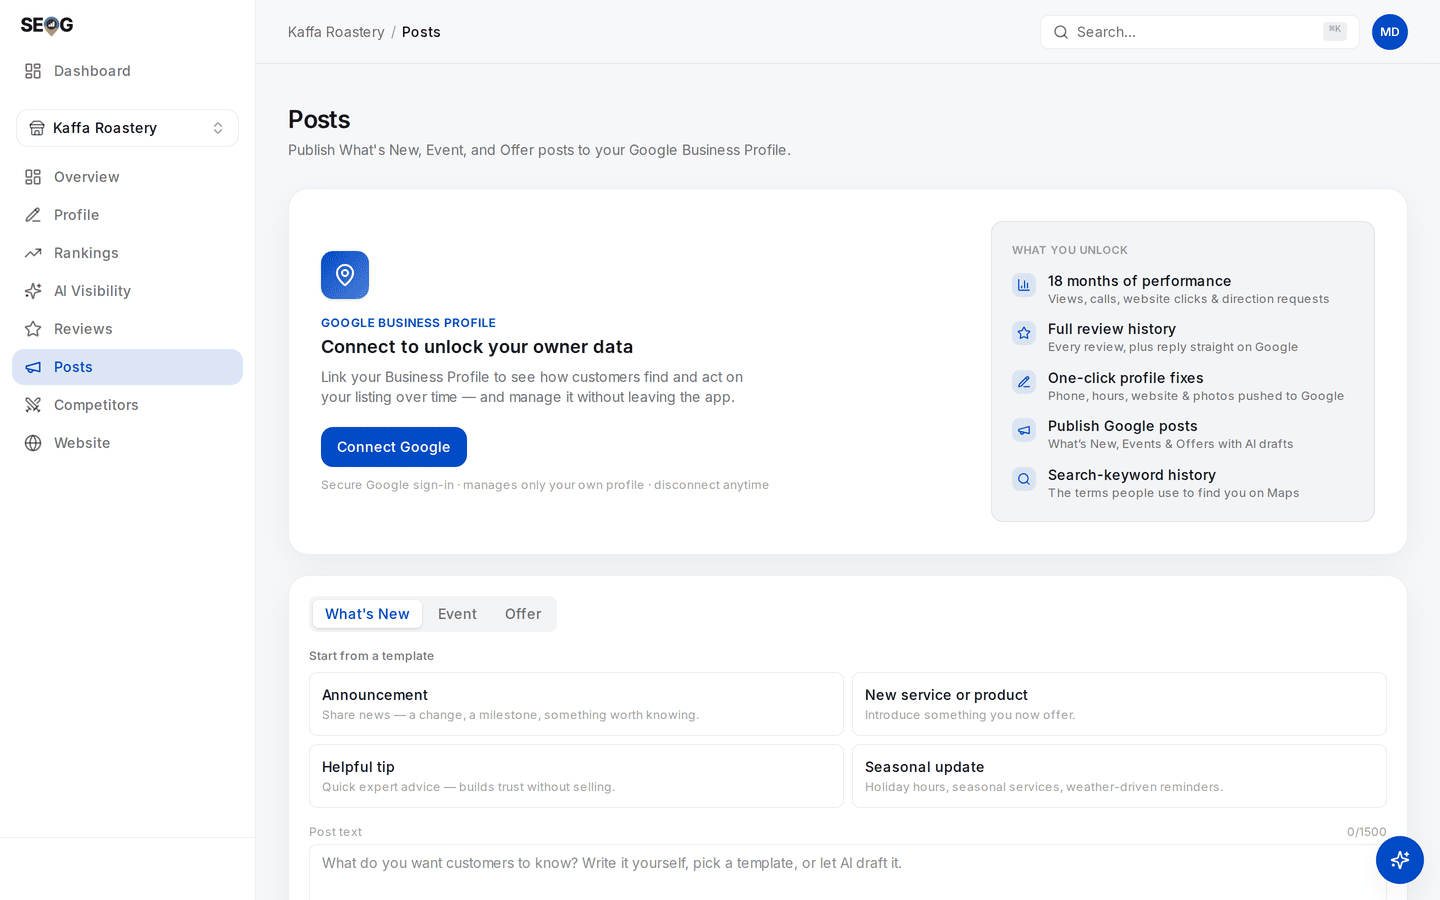1440x900 pixels.
Task: Click the Overview grid icon
Action: point(33,177)
